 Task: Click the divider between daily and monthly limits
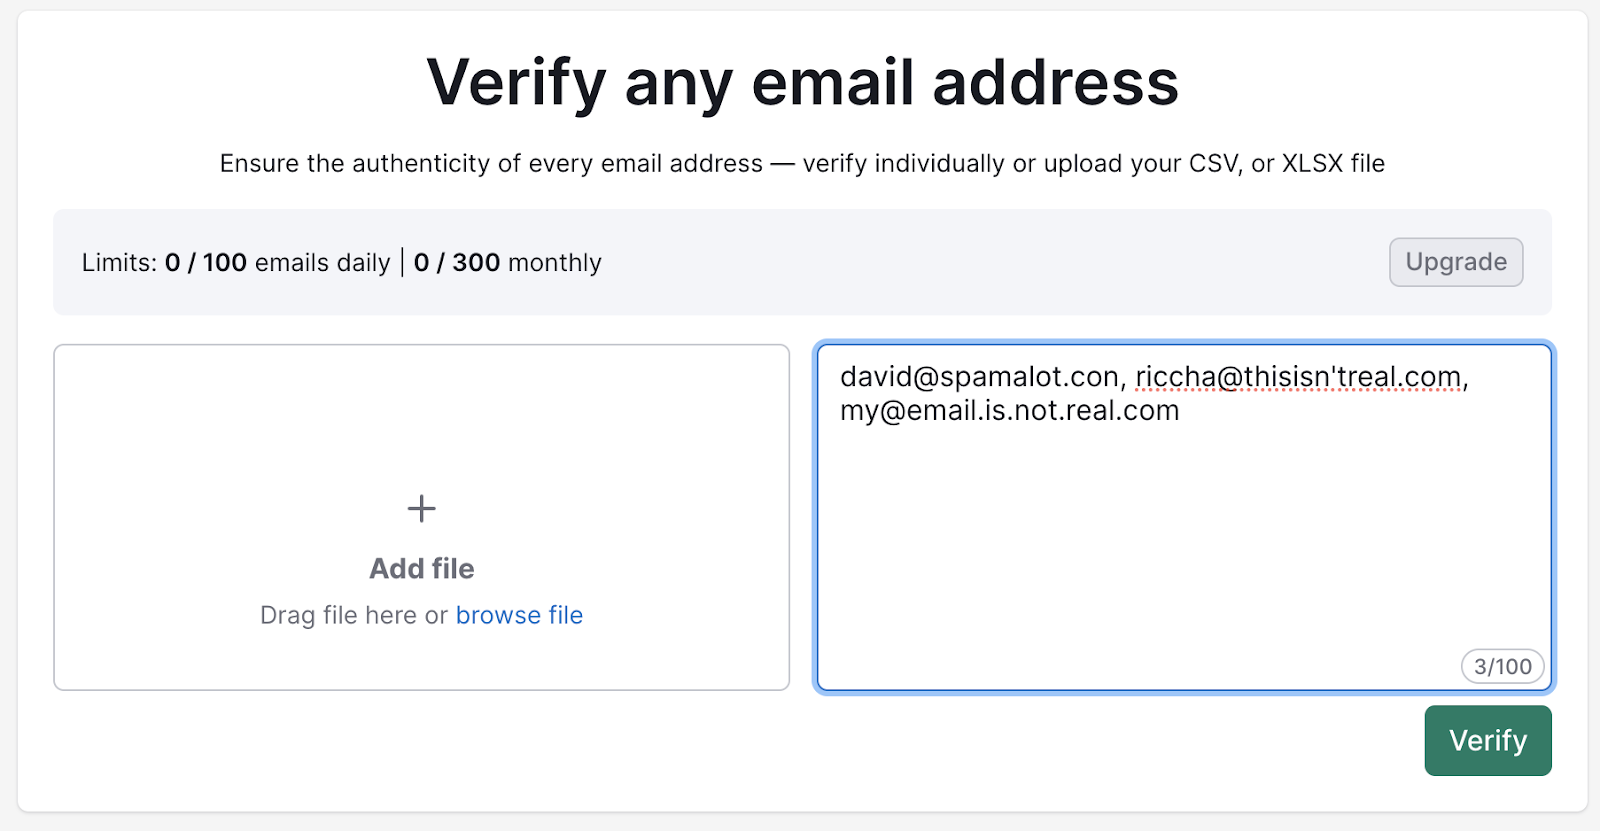(x=402, y=263)
